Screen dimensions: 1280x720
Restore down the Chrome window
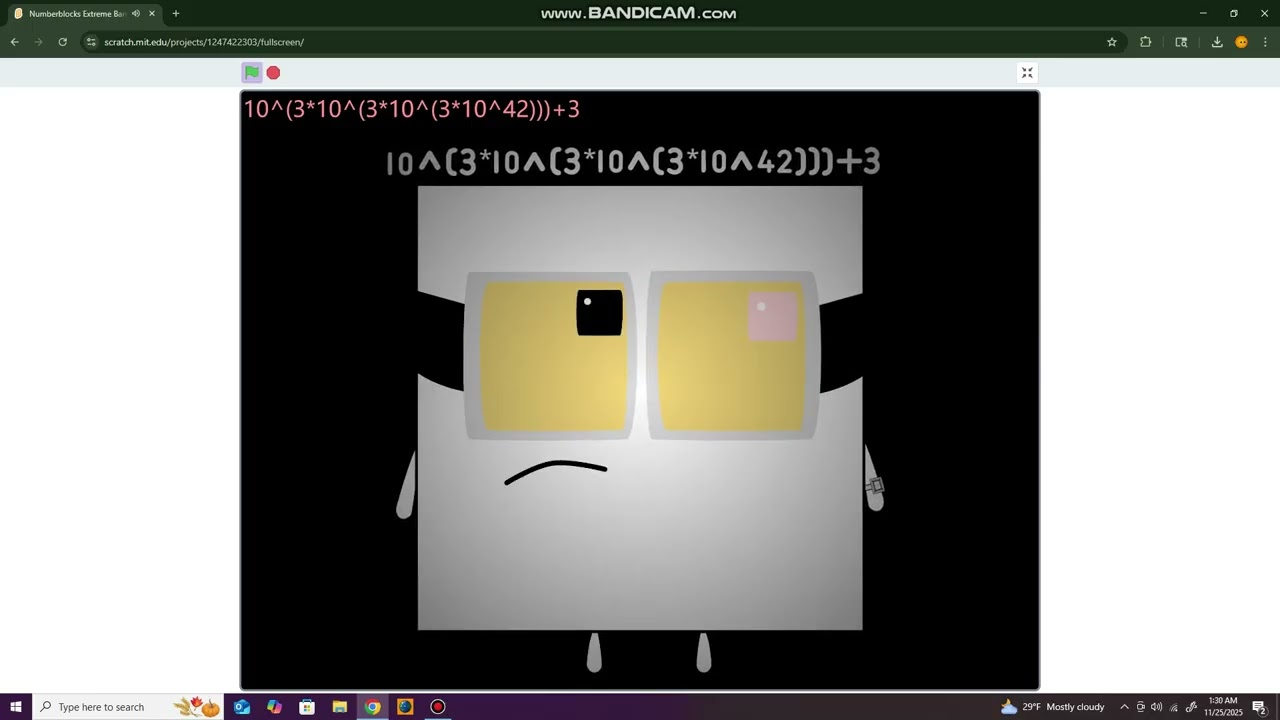1234,14
